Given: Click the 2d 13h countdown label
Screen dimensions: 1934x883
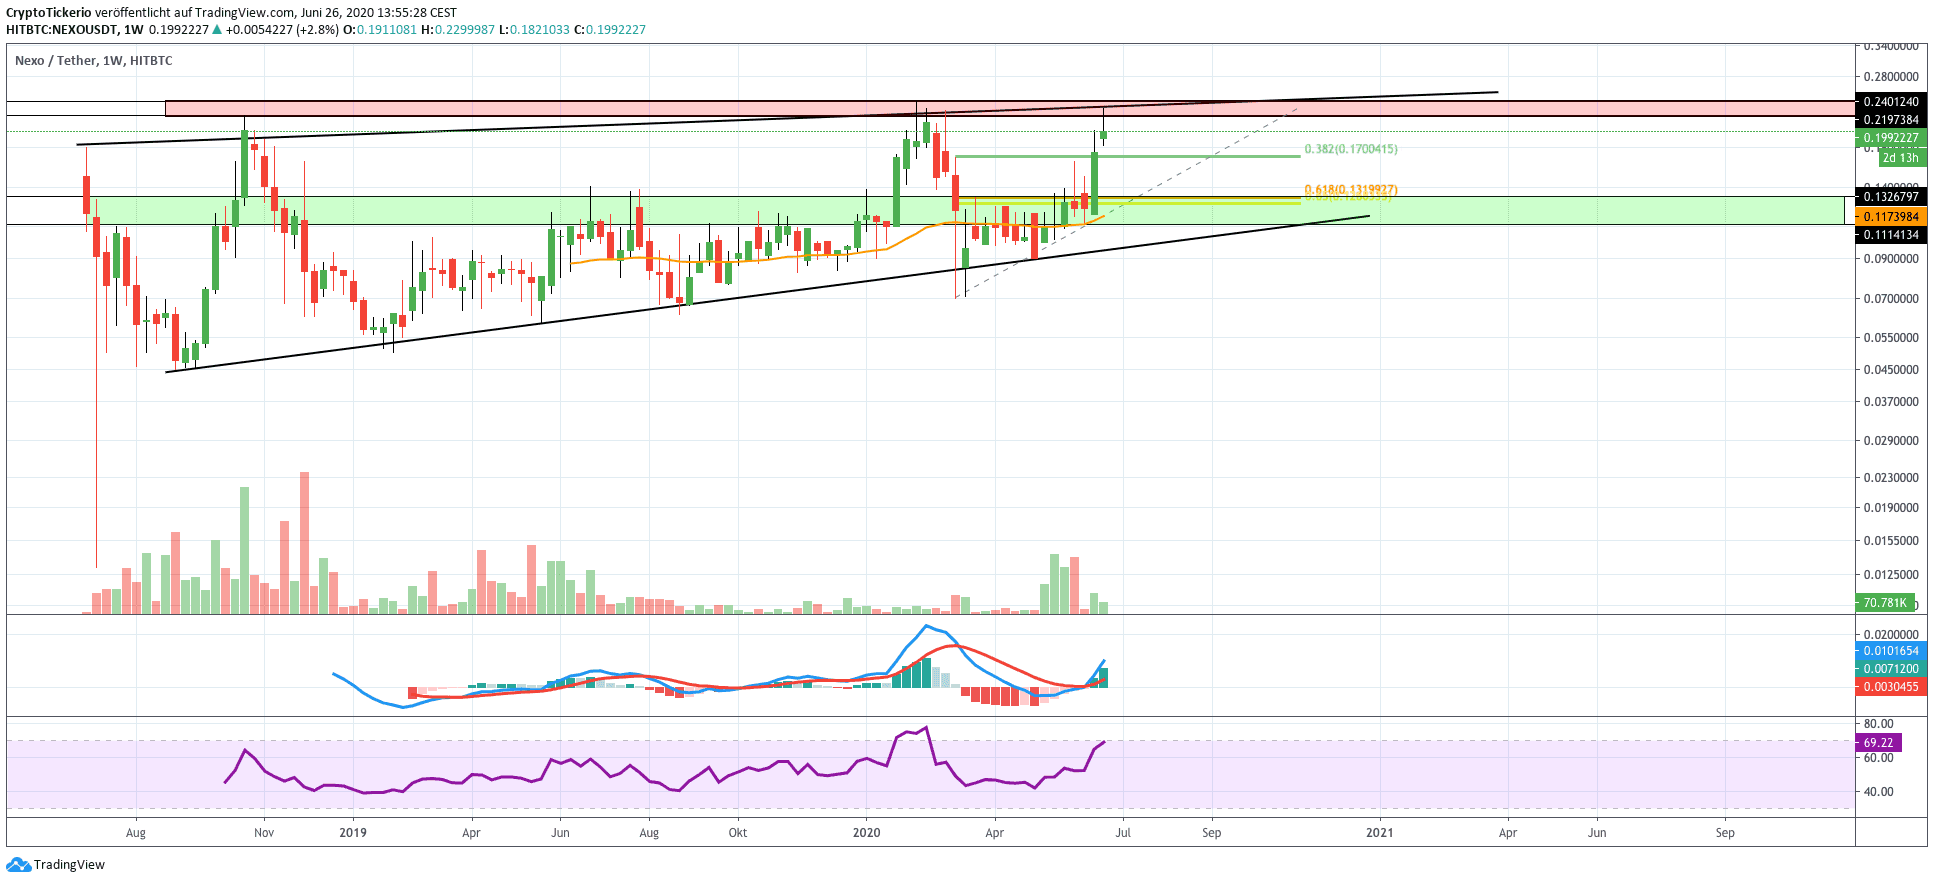Looking at the screenshot, I should (x=1901, y=158).
